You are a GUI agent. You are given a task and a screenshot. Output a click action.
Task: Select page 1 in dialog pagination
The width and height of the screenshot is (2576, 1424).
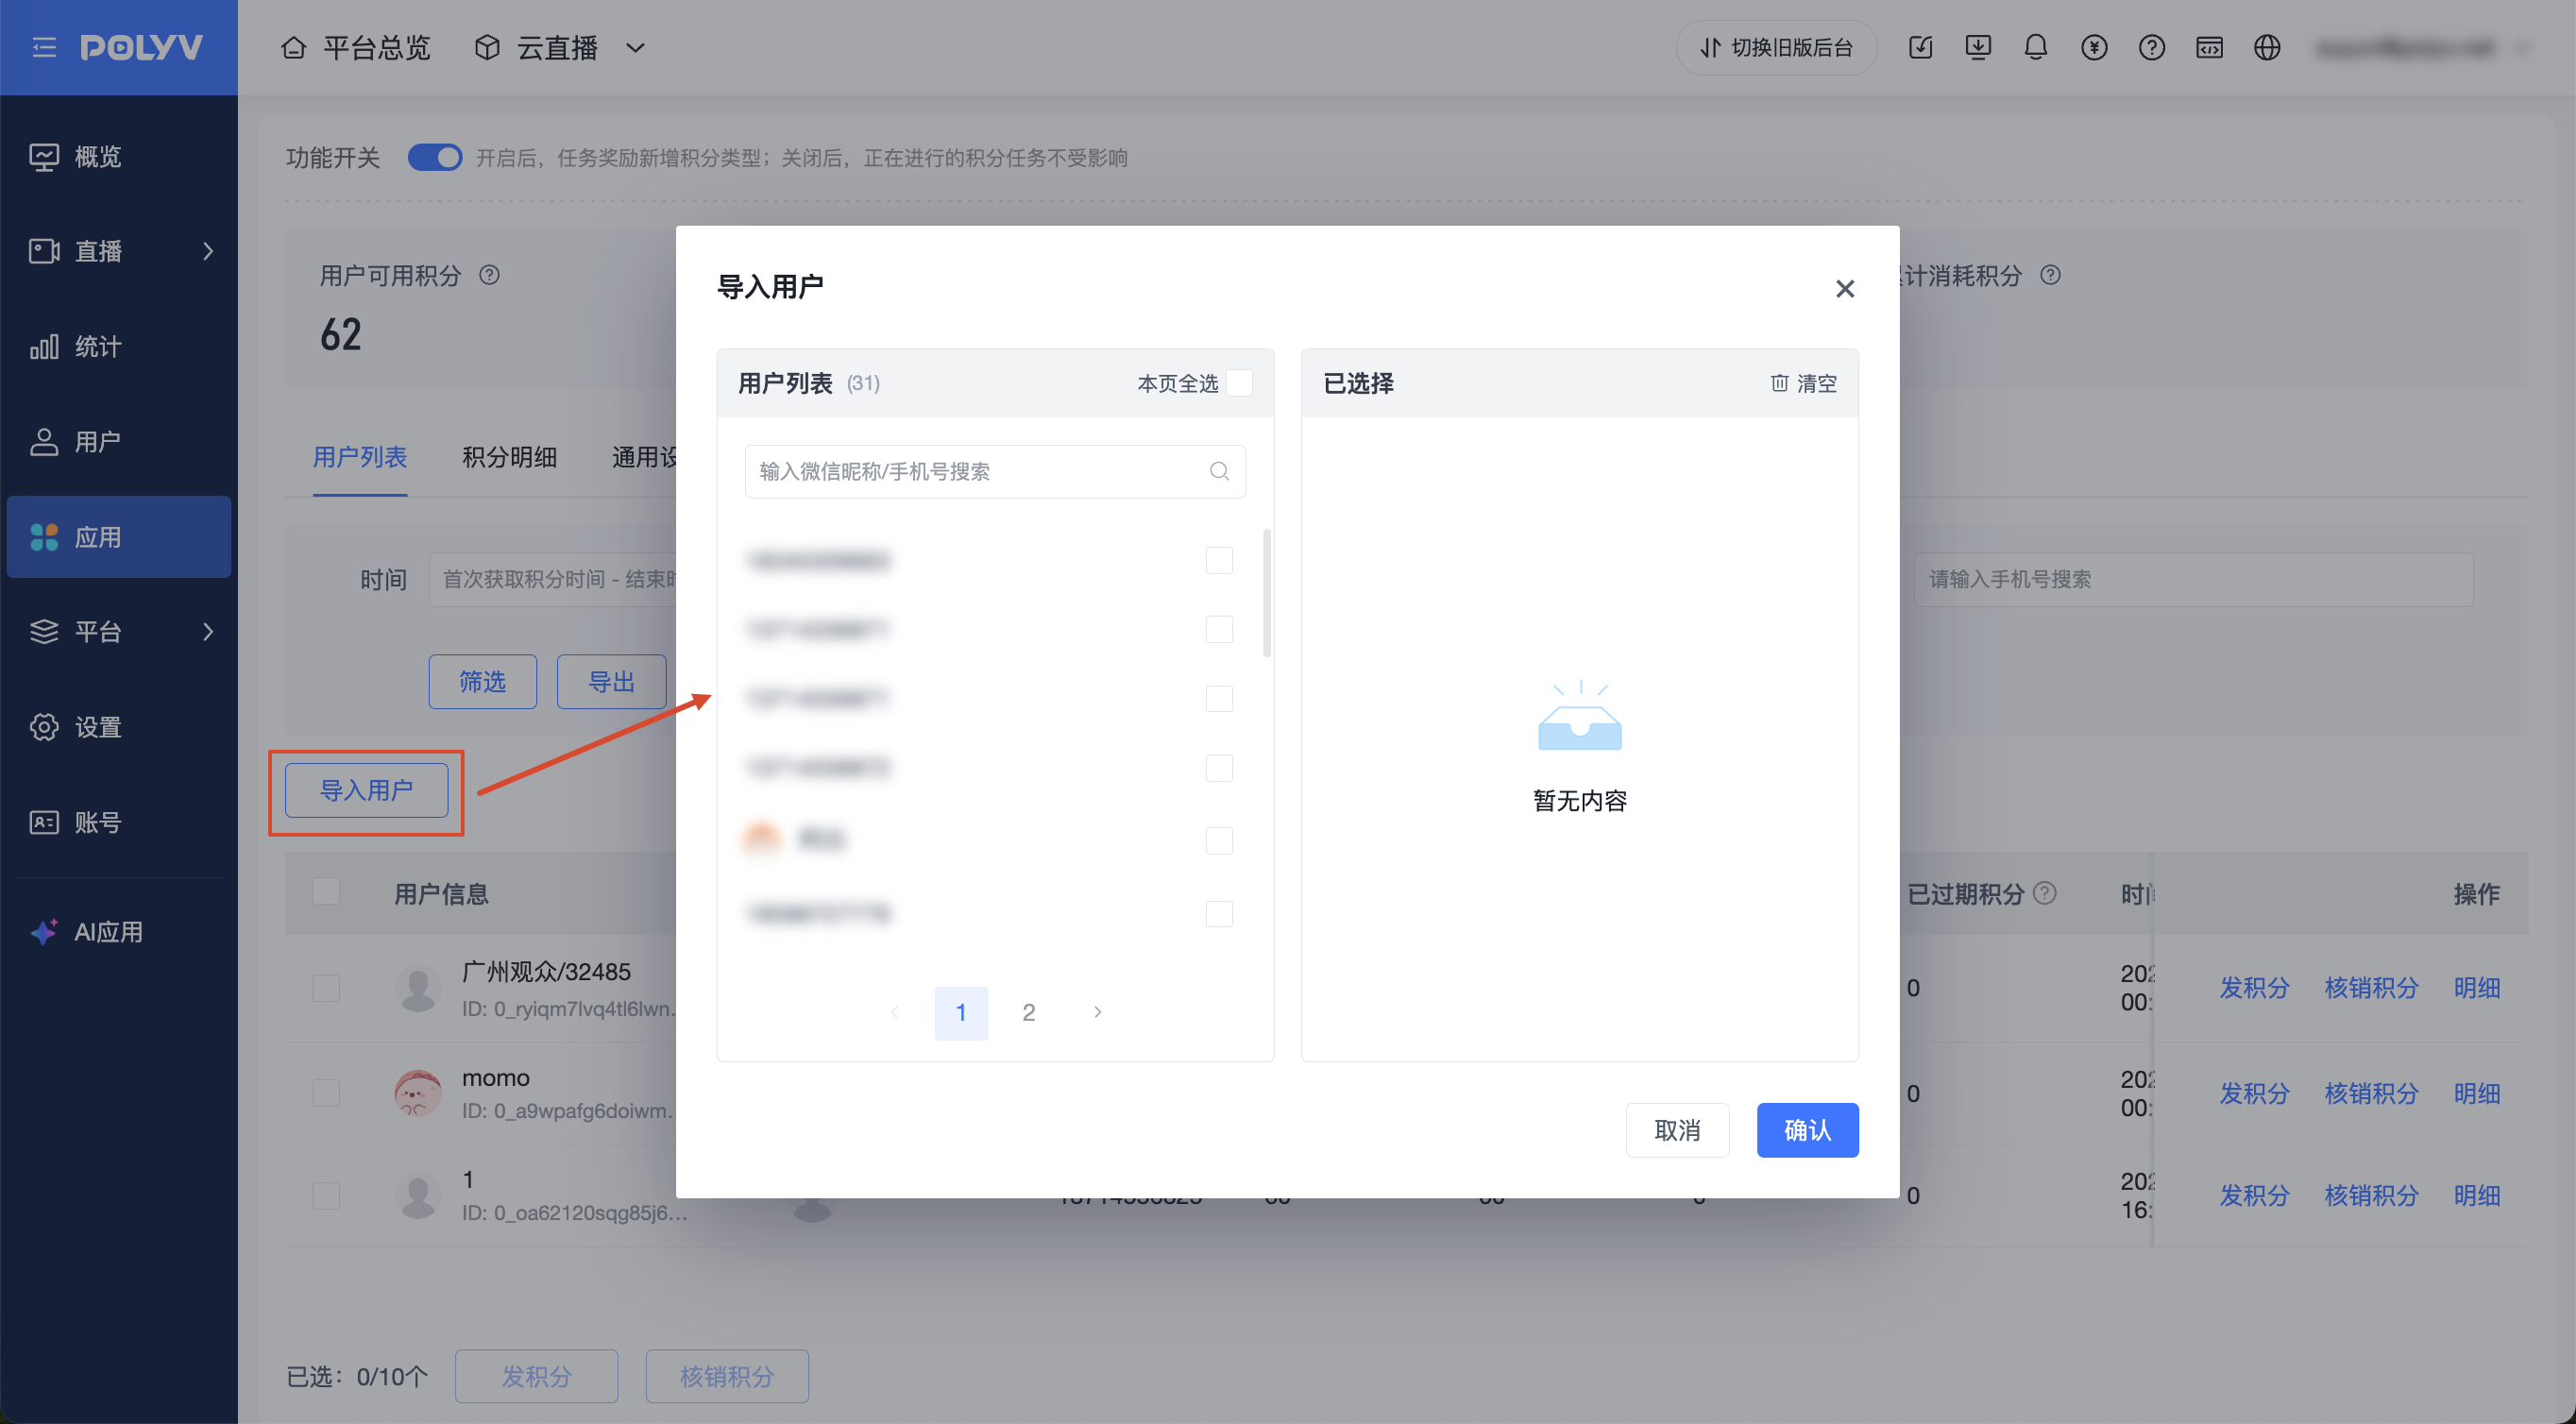[x=961, y=1012]
